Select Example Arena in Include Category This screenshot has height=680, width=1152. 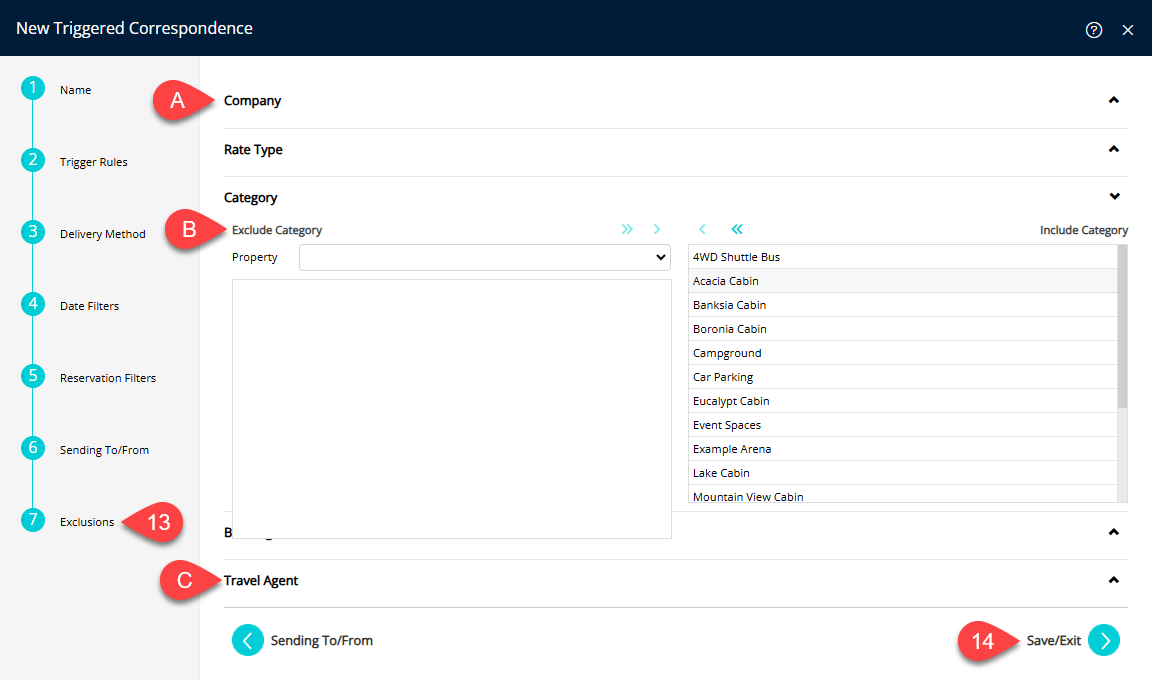point(902,449)
